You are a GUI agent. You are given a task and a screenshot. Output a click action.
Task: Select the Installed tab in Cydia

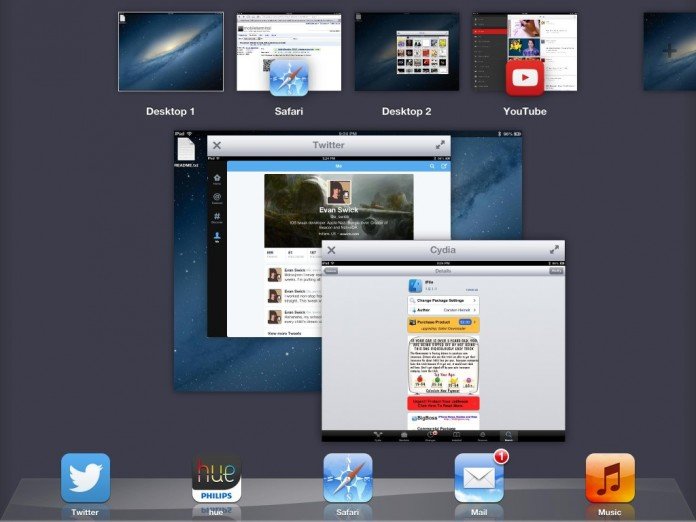click(x=456, y=436)
